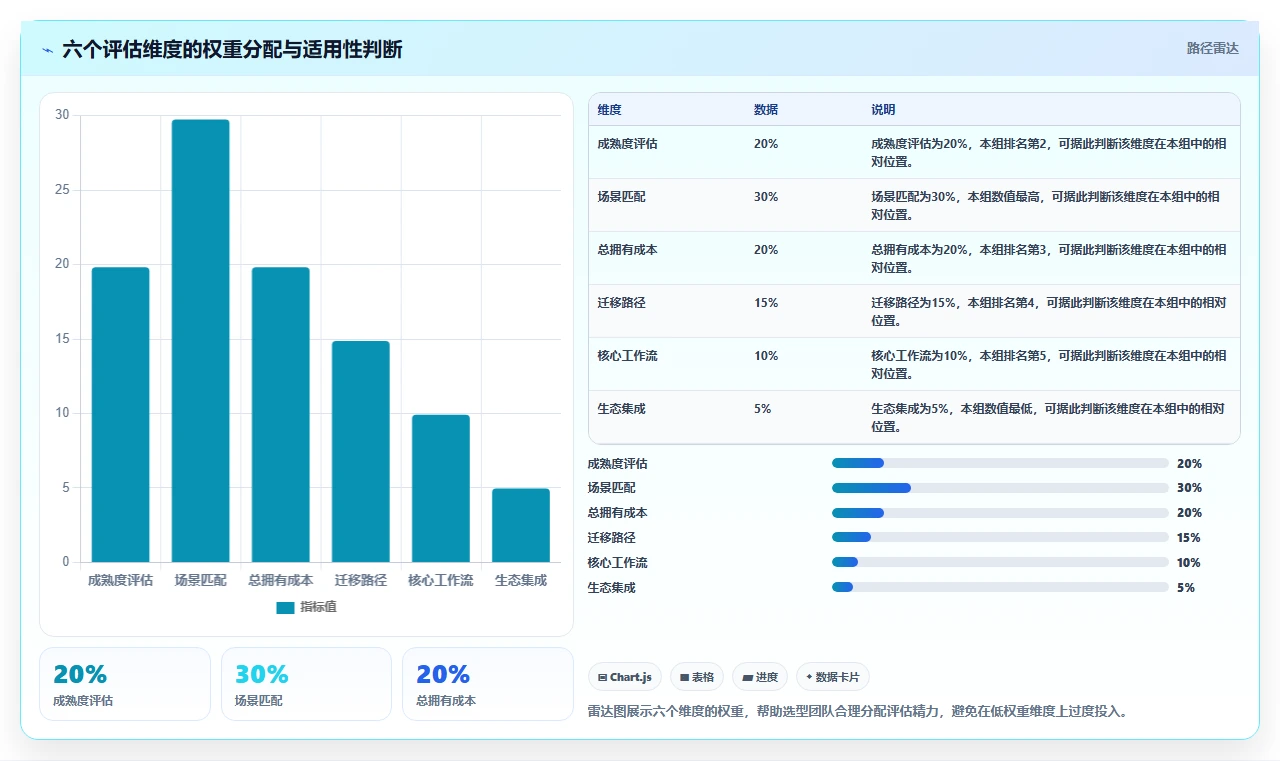
Task: Click the 15% value in table
Action: coord(766,303)
